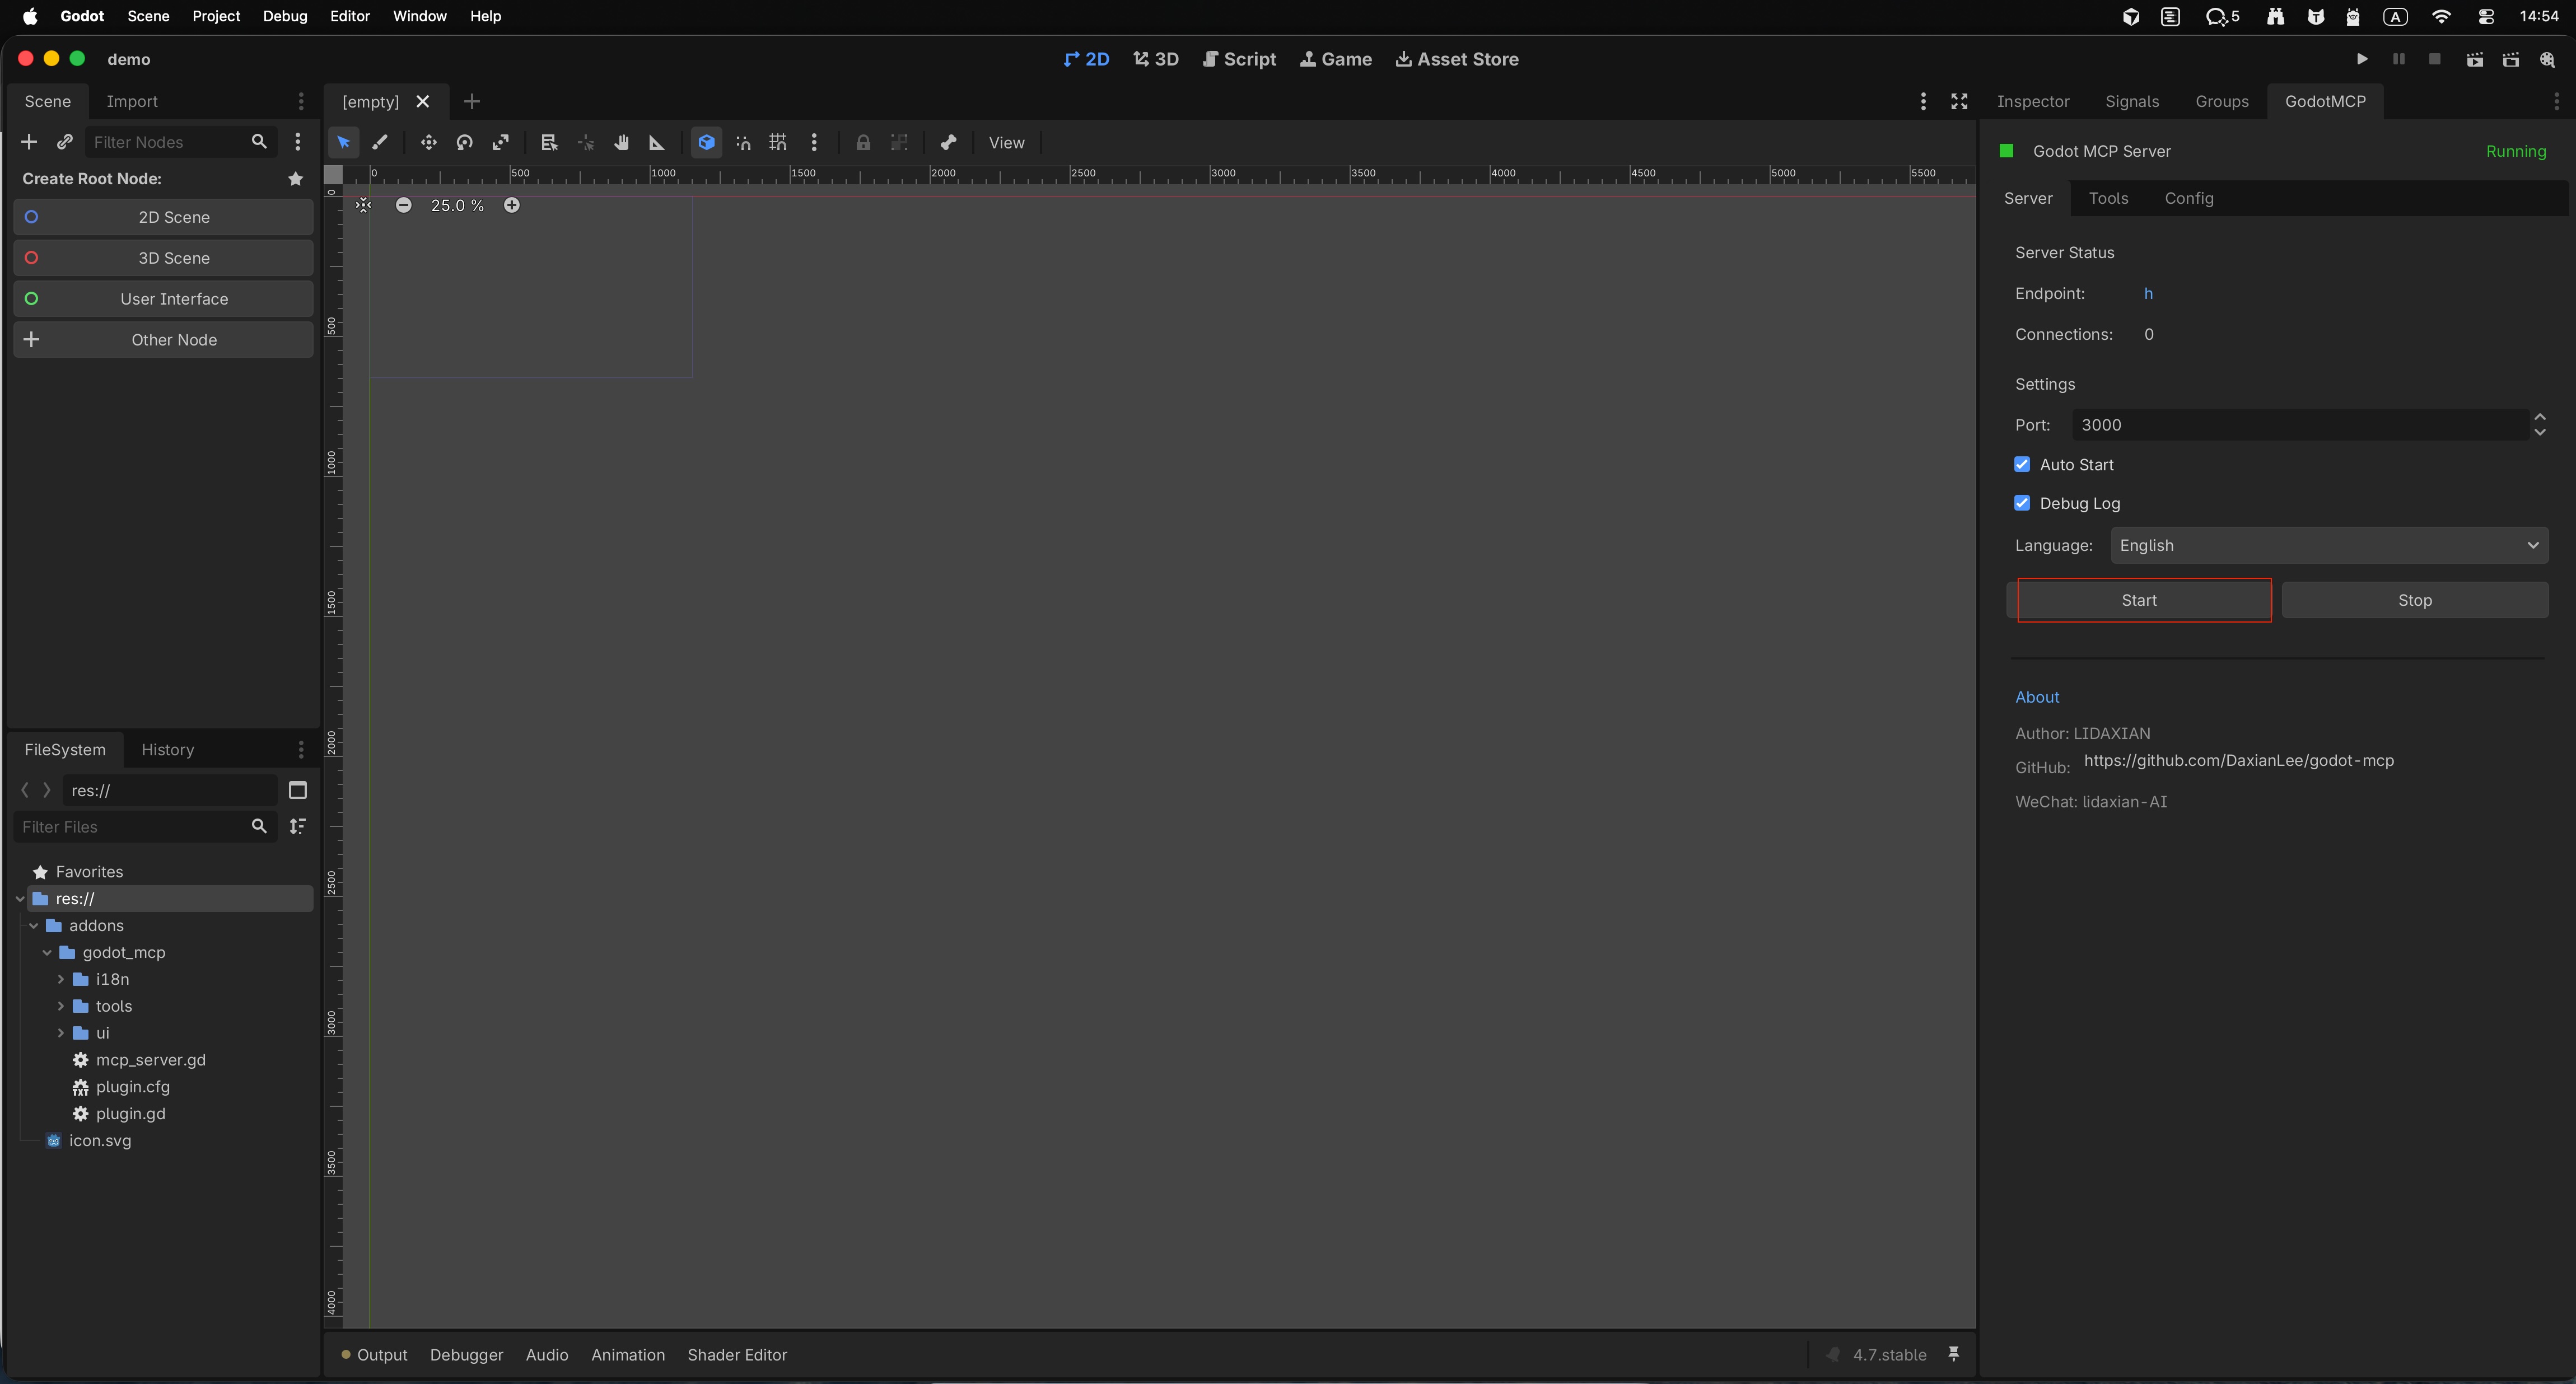Screen dimensions: 2576x1384
Task: Run the current scene clapperboard icon
Action: [x=2475, y=59]
